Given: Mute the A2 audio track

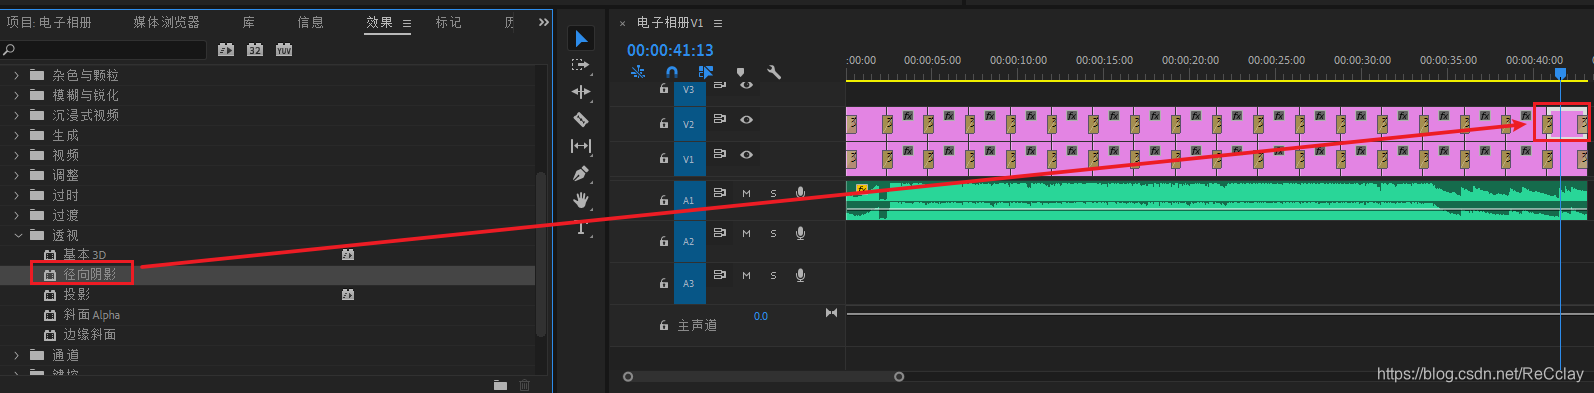Looking at the screenshot, I should pyautogui.click(x=746, y=233).
